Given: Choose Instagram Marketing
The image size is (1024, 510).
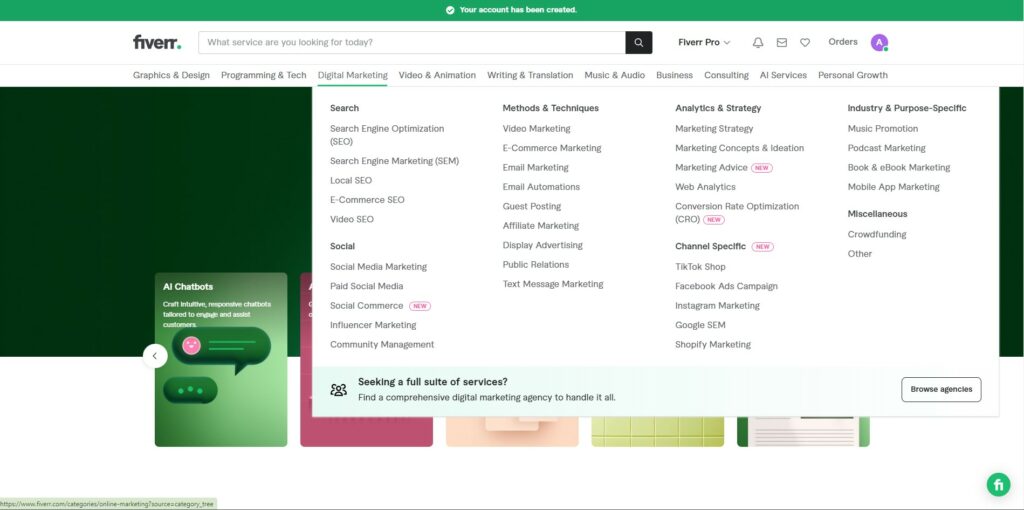Looking at the screenshot, I should (x=717, y=306).
